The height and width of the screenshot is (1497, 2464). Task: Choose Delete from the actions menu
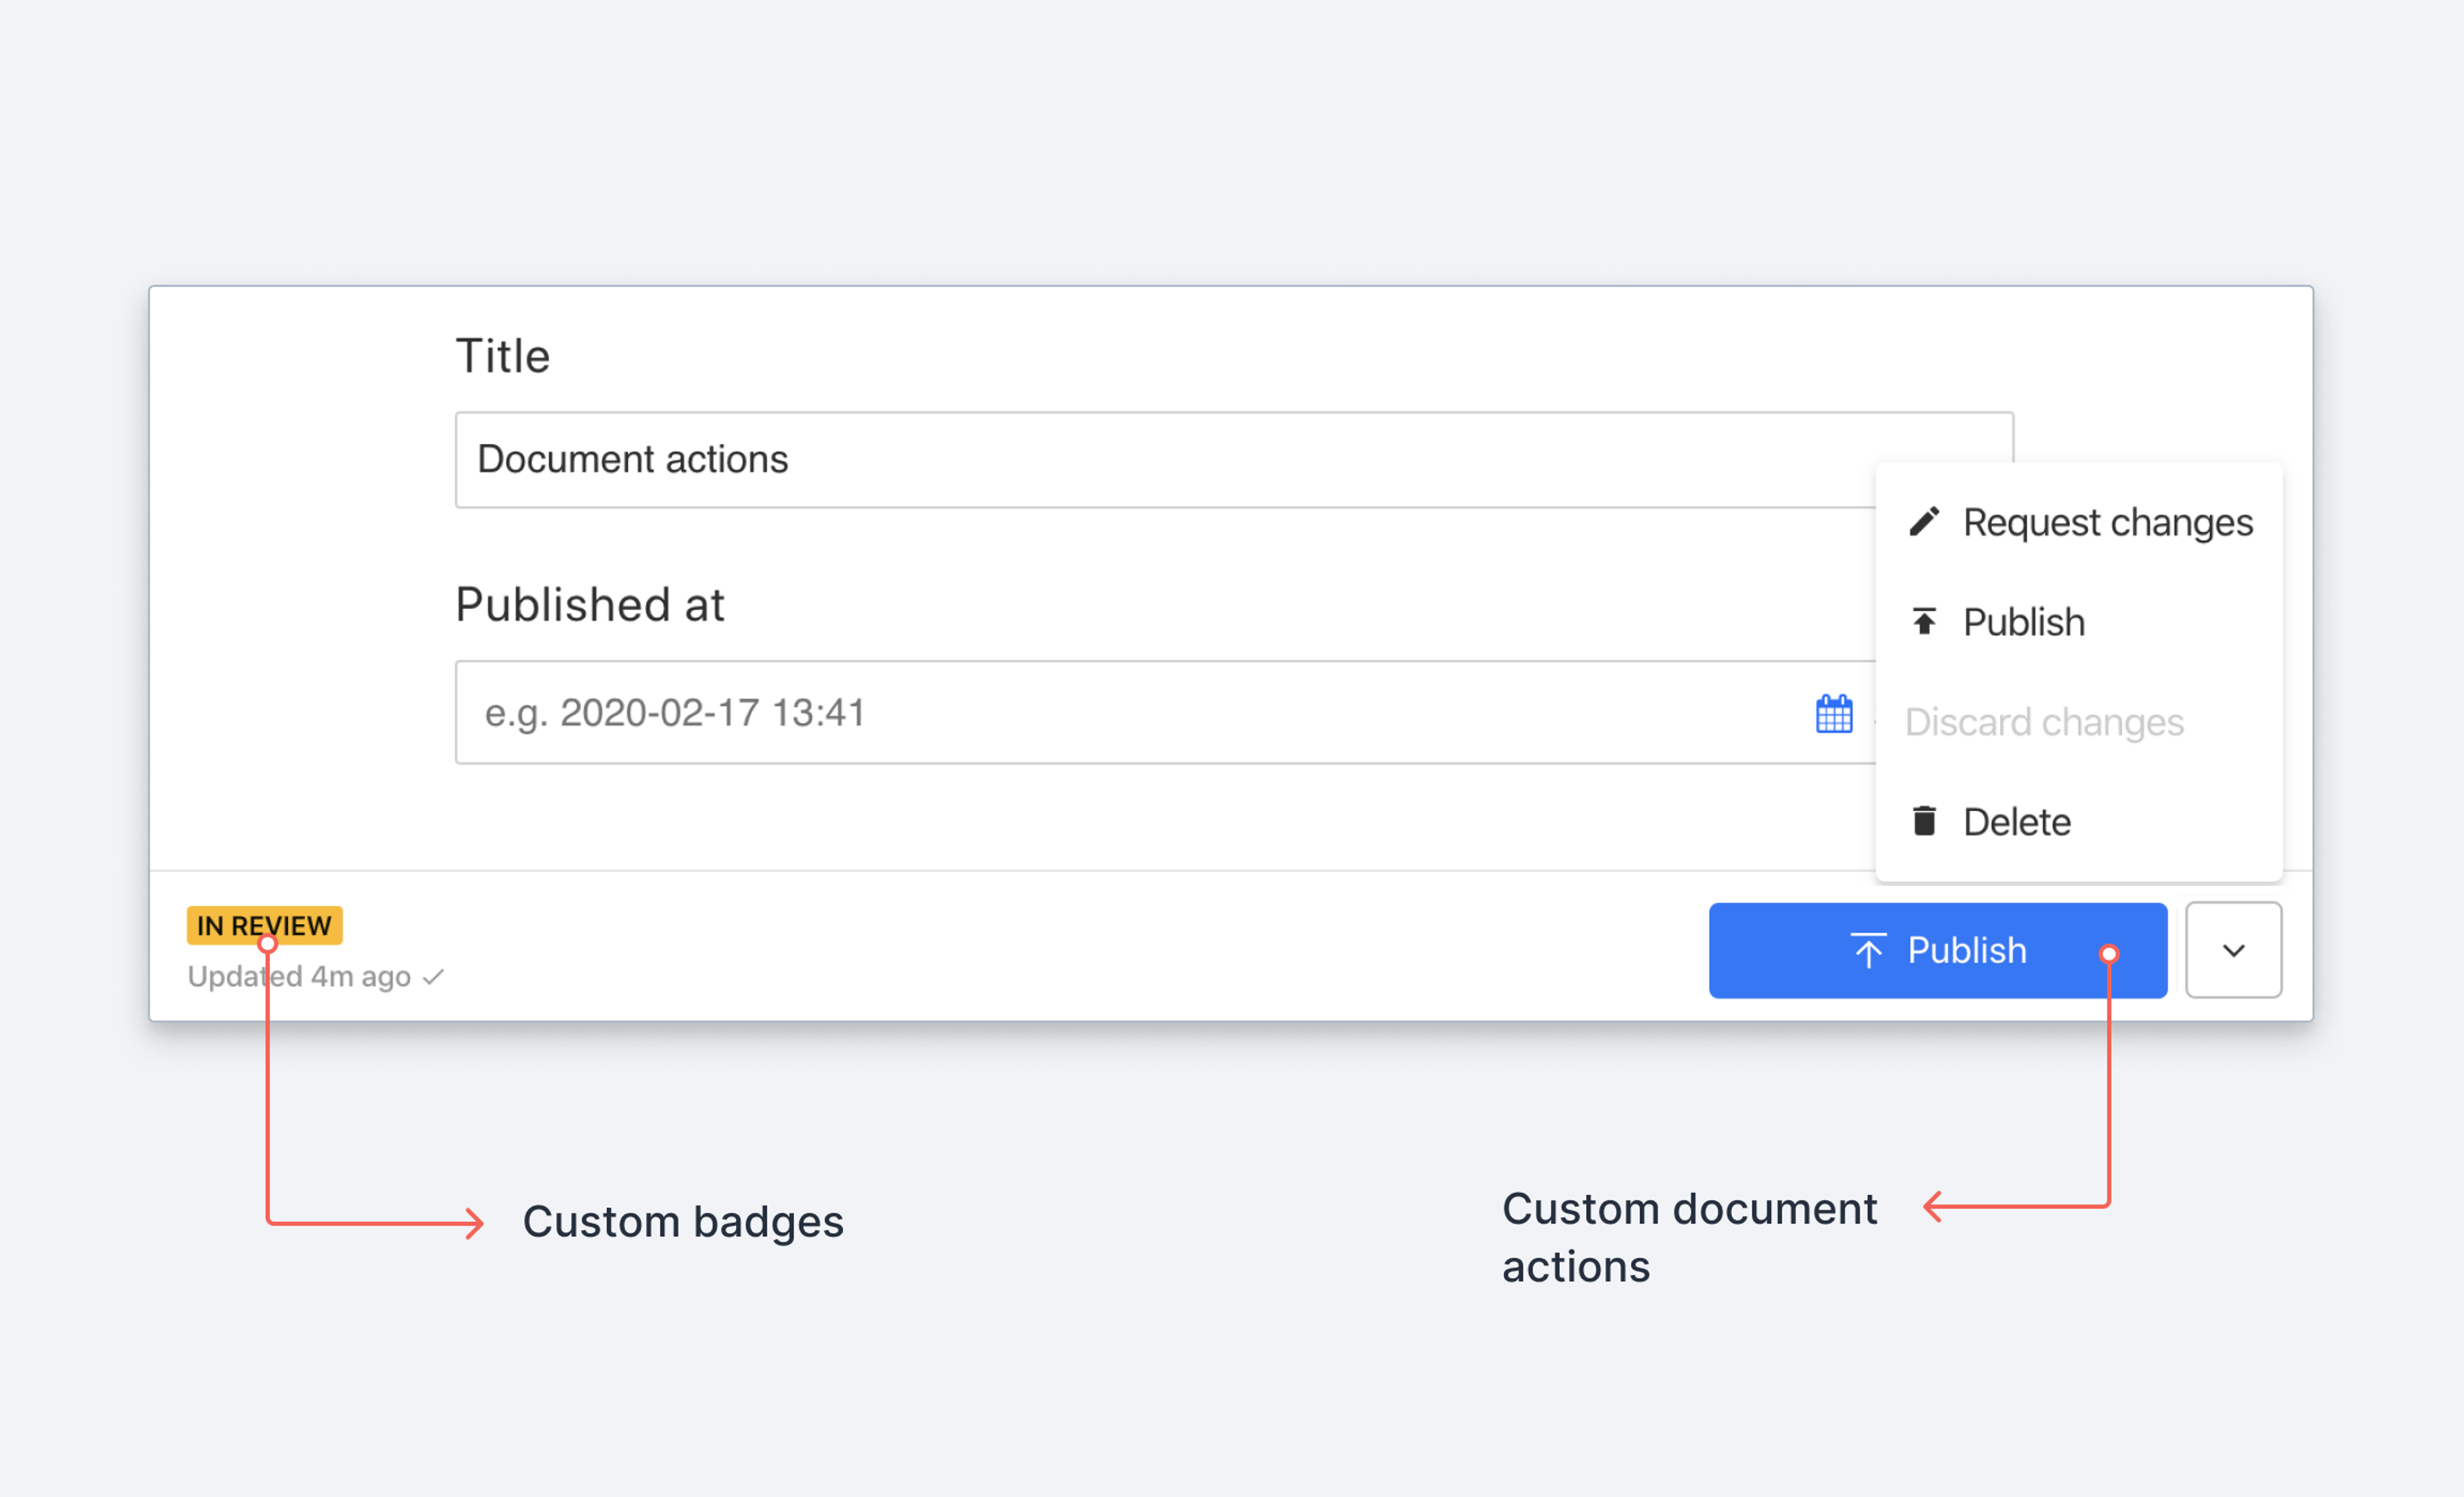(x=2016, y=822)
